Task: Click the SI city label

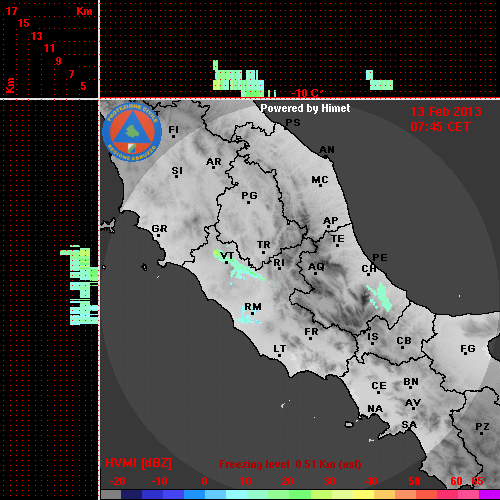Action: coord(177,171)
